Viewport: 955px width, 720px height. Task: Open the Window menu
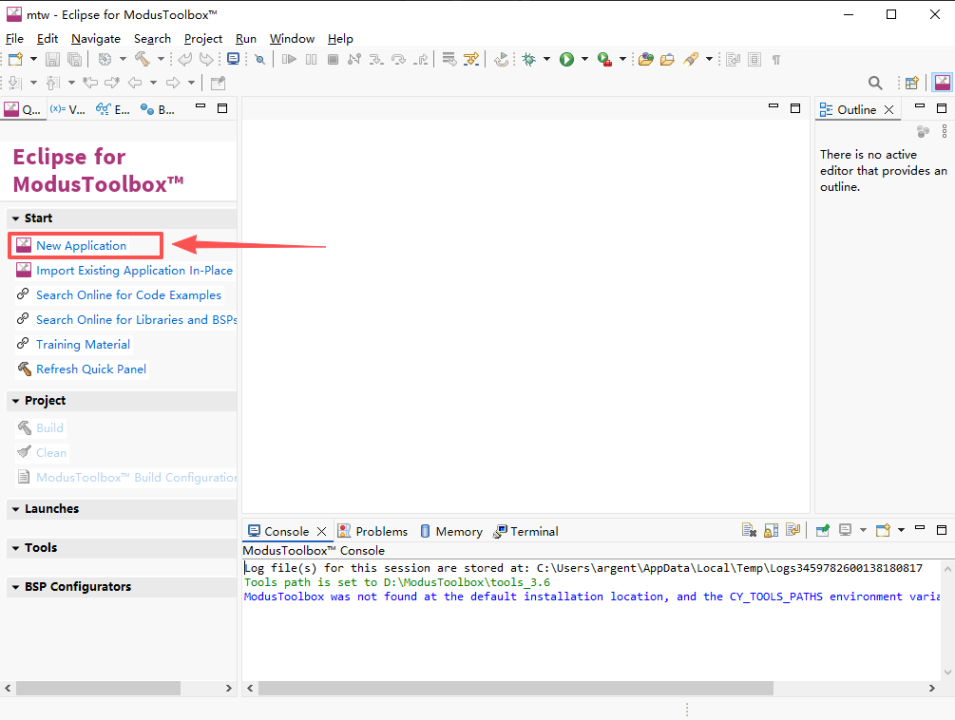pos(292,38)
